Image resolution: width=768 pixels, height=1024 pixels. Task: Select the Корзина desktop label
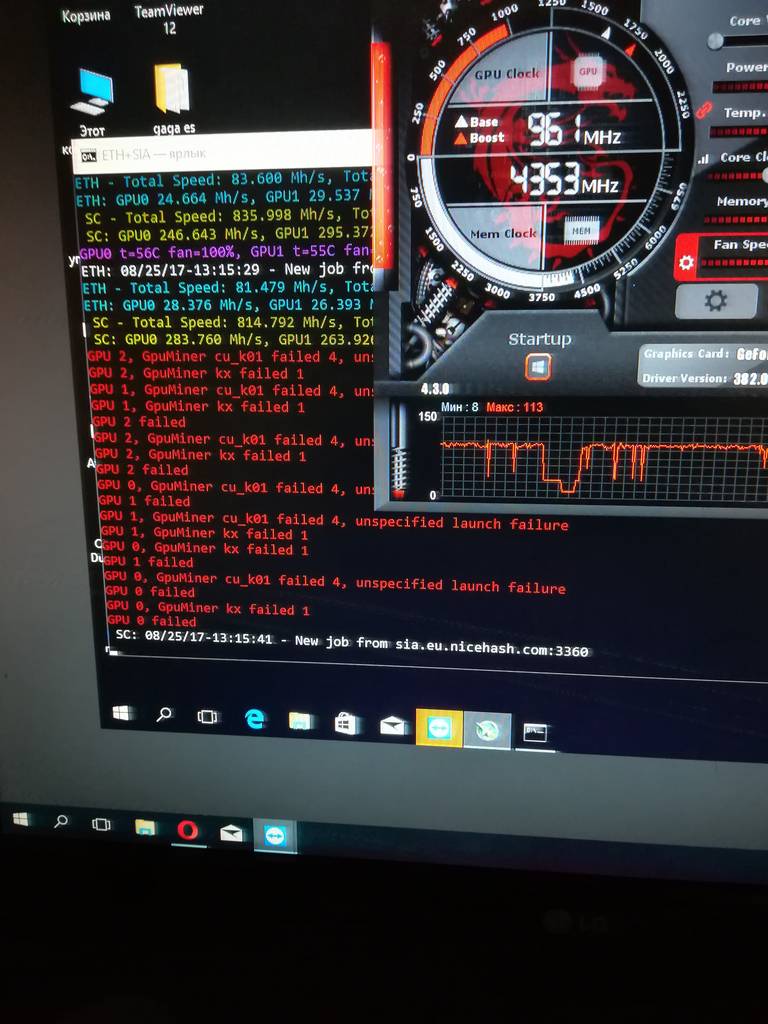point(86,15)
